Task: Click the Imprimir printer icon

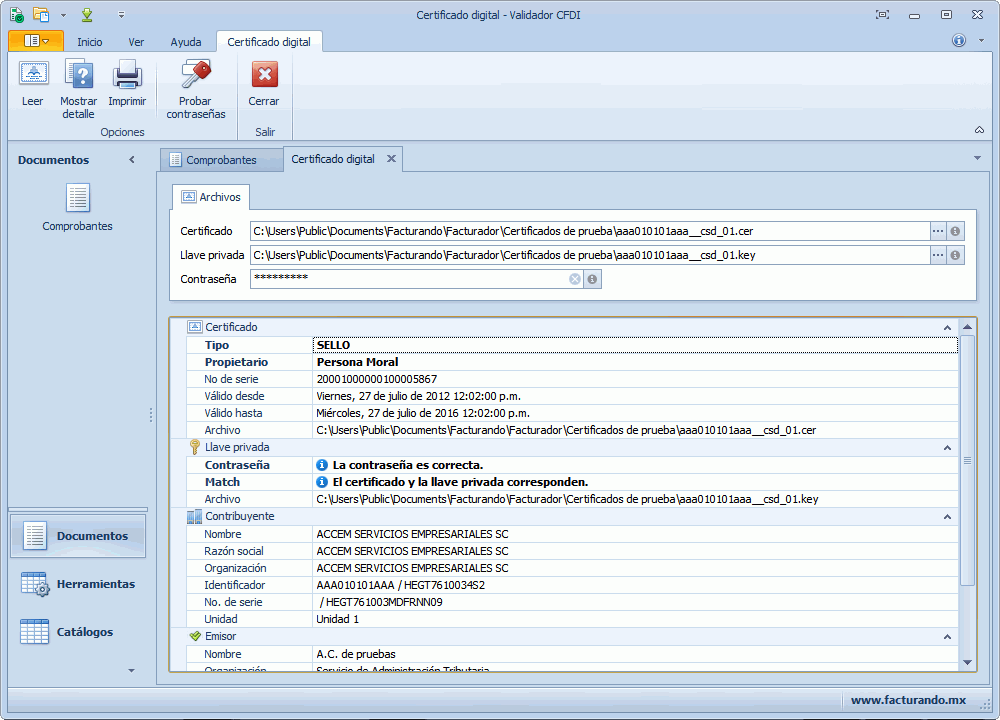Action: click(127, 76)
